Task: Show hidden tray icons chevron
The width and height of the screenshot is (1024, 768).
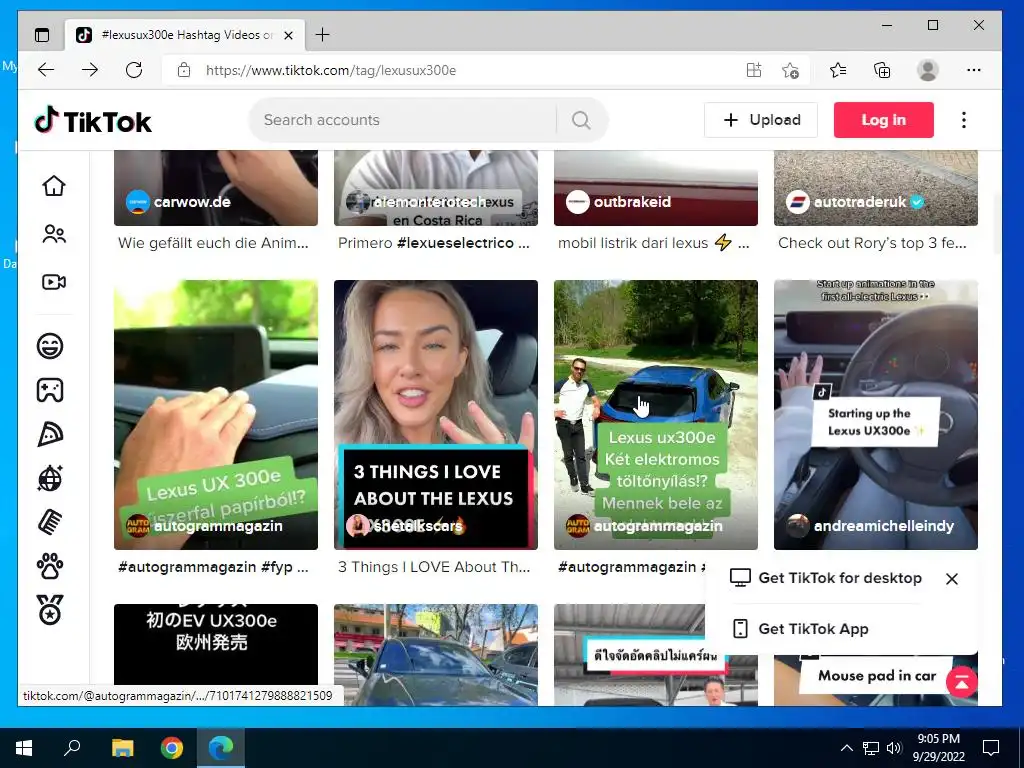Action: click(846, 748)
